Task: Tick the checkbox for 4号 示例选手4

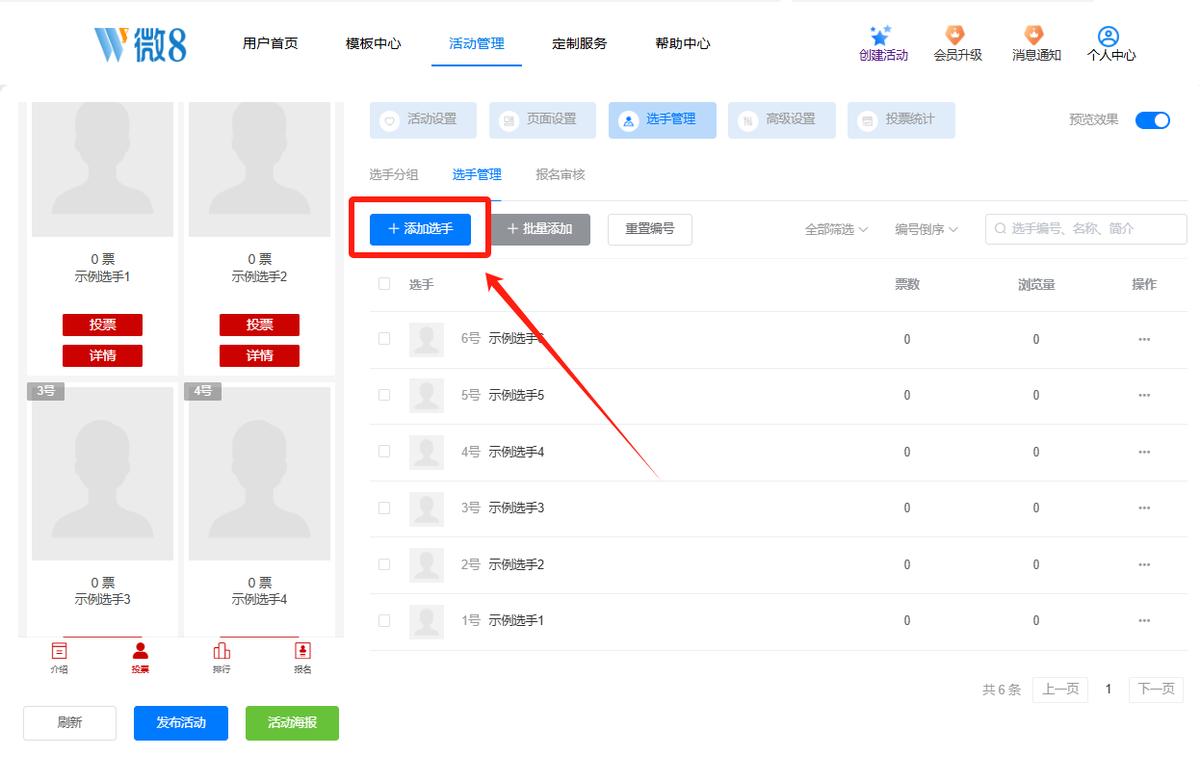Action: 384,451
